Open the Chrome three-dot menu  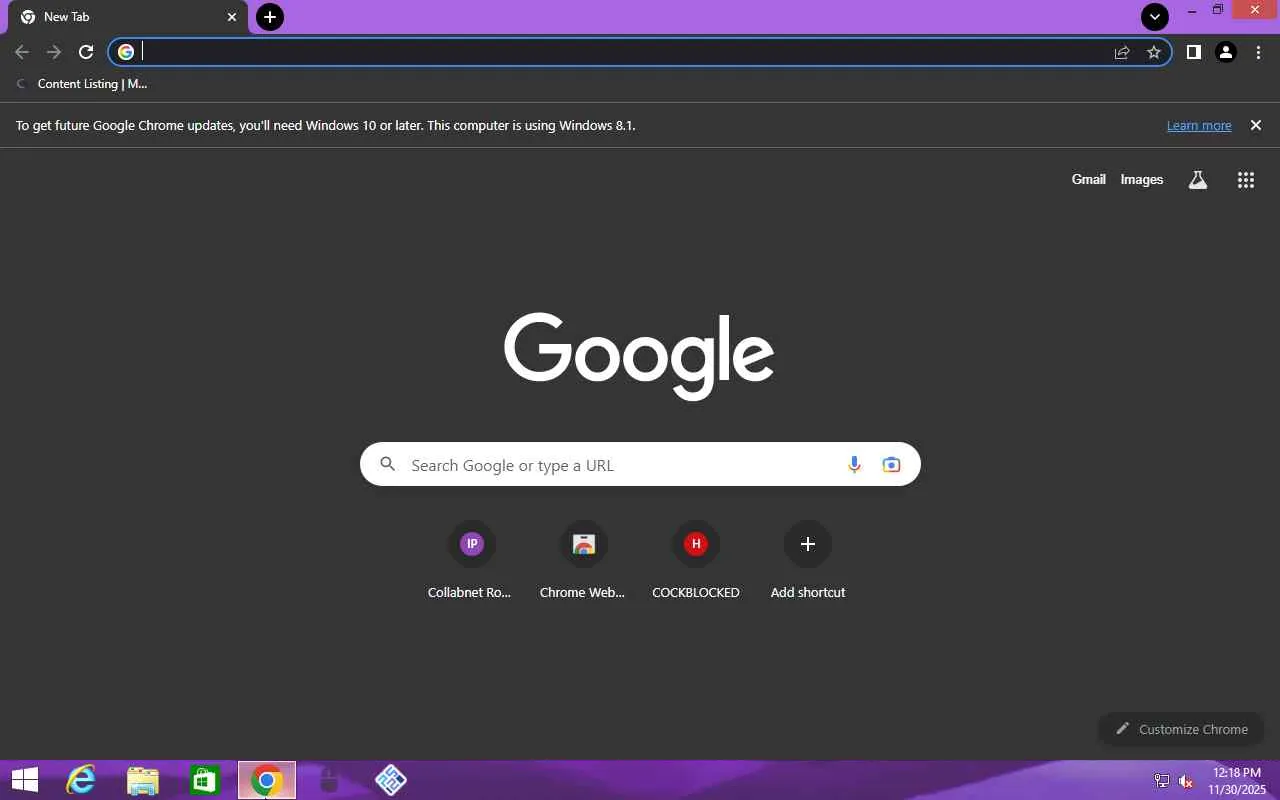1258,52
